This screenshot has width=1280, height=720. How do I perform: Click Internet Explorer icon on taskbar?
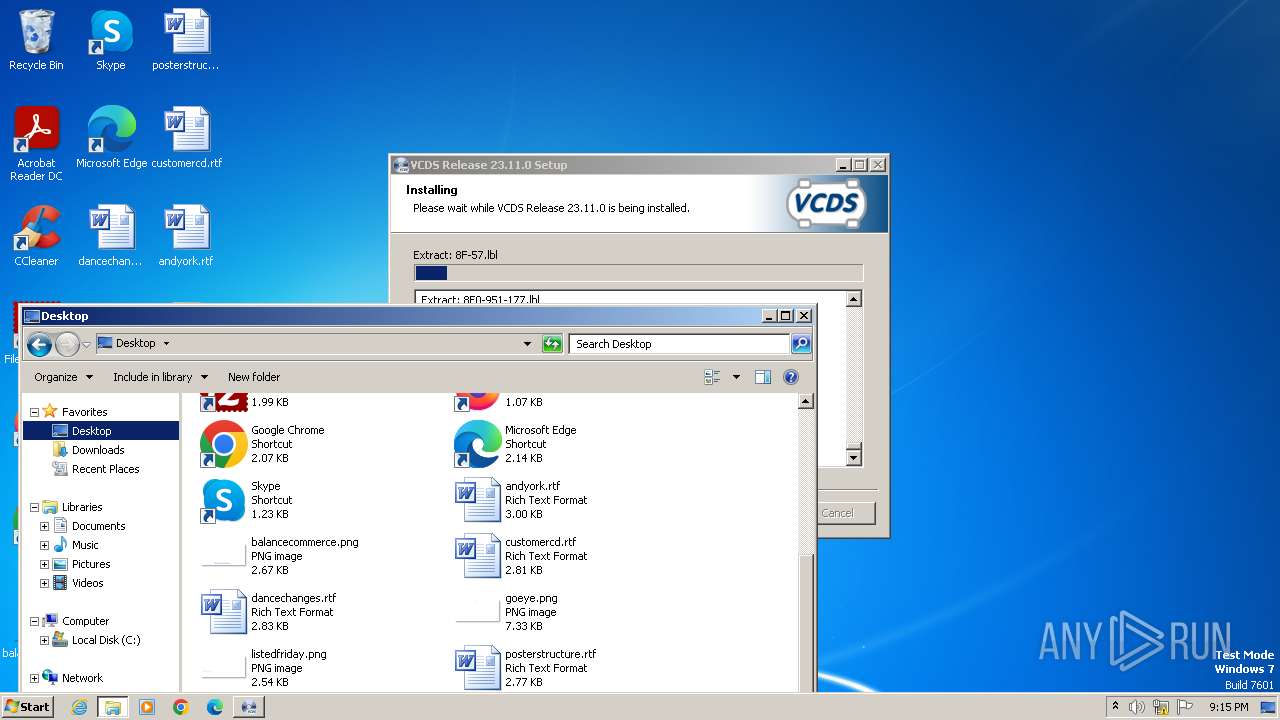click(80, 707)
